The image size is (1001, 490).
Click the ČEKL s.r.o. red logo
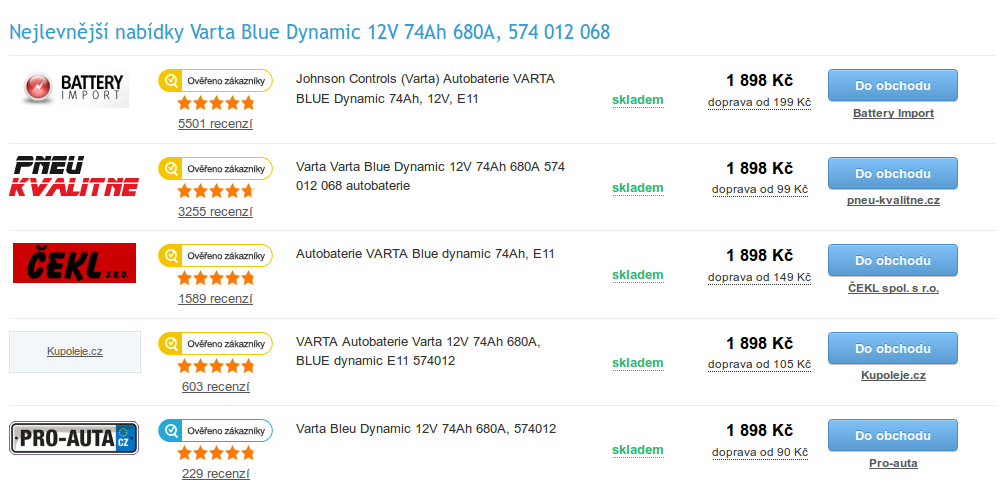pos(75,263)
